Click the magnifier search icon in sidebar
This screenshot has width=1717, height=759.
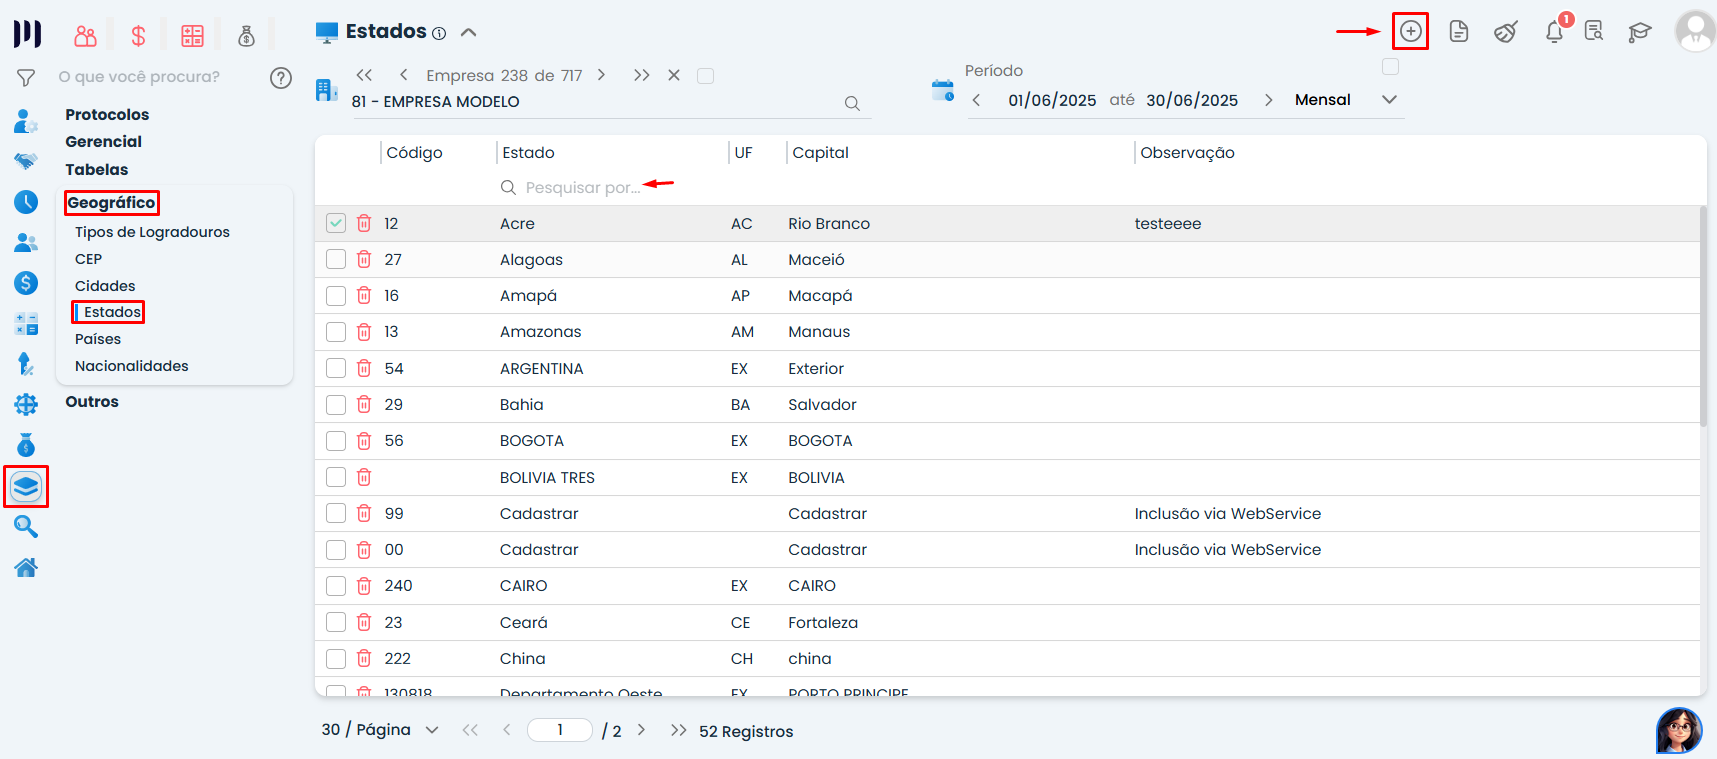[x=26, y=526]
